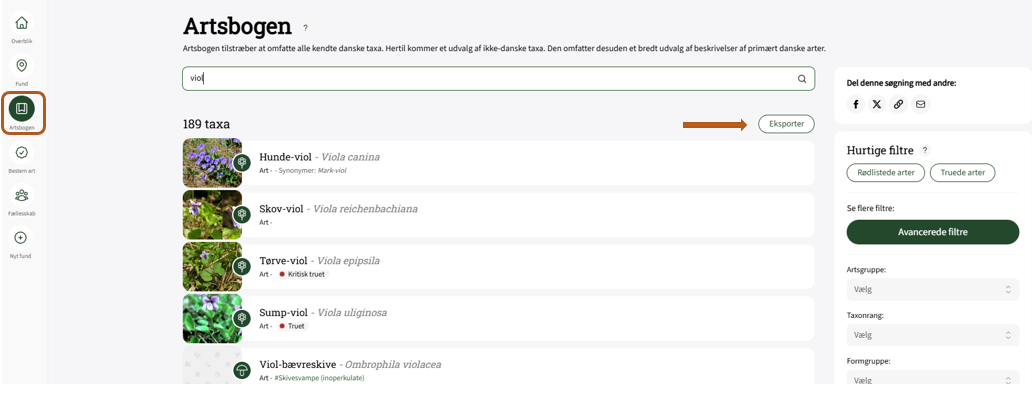Share search on Facebook
The width and height of the screenshot is (1032, 415).
[x=856, y=104]
